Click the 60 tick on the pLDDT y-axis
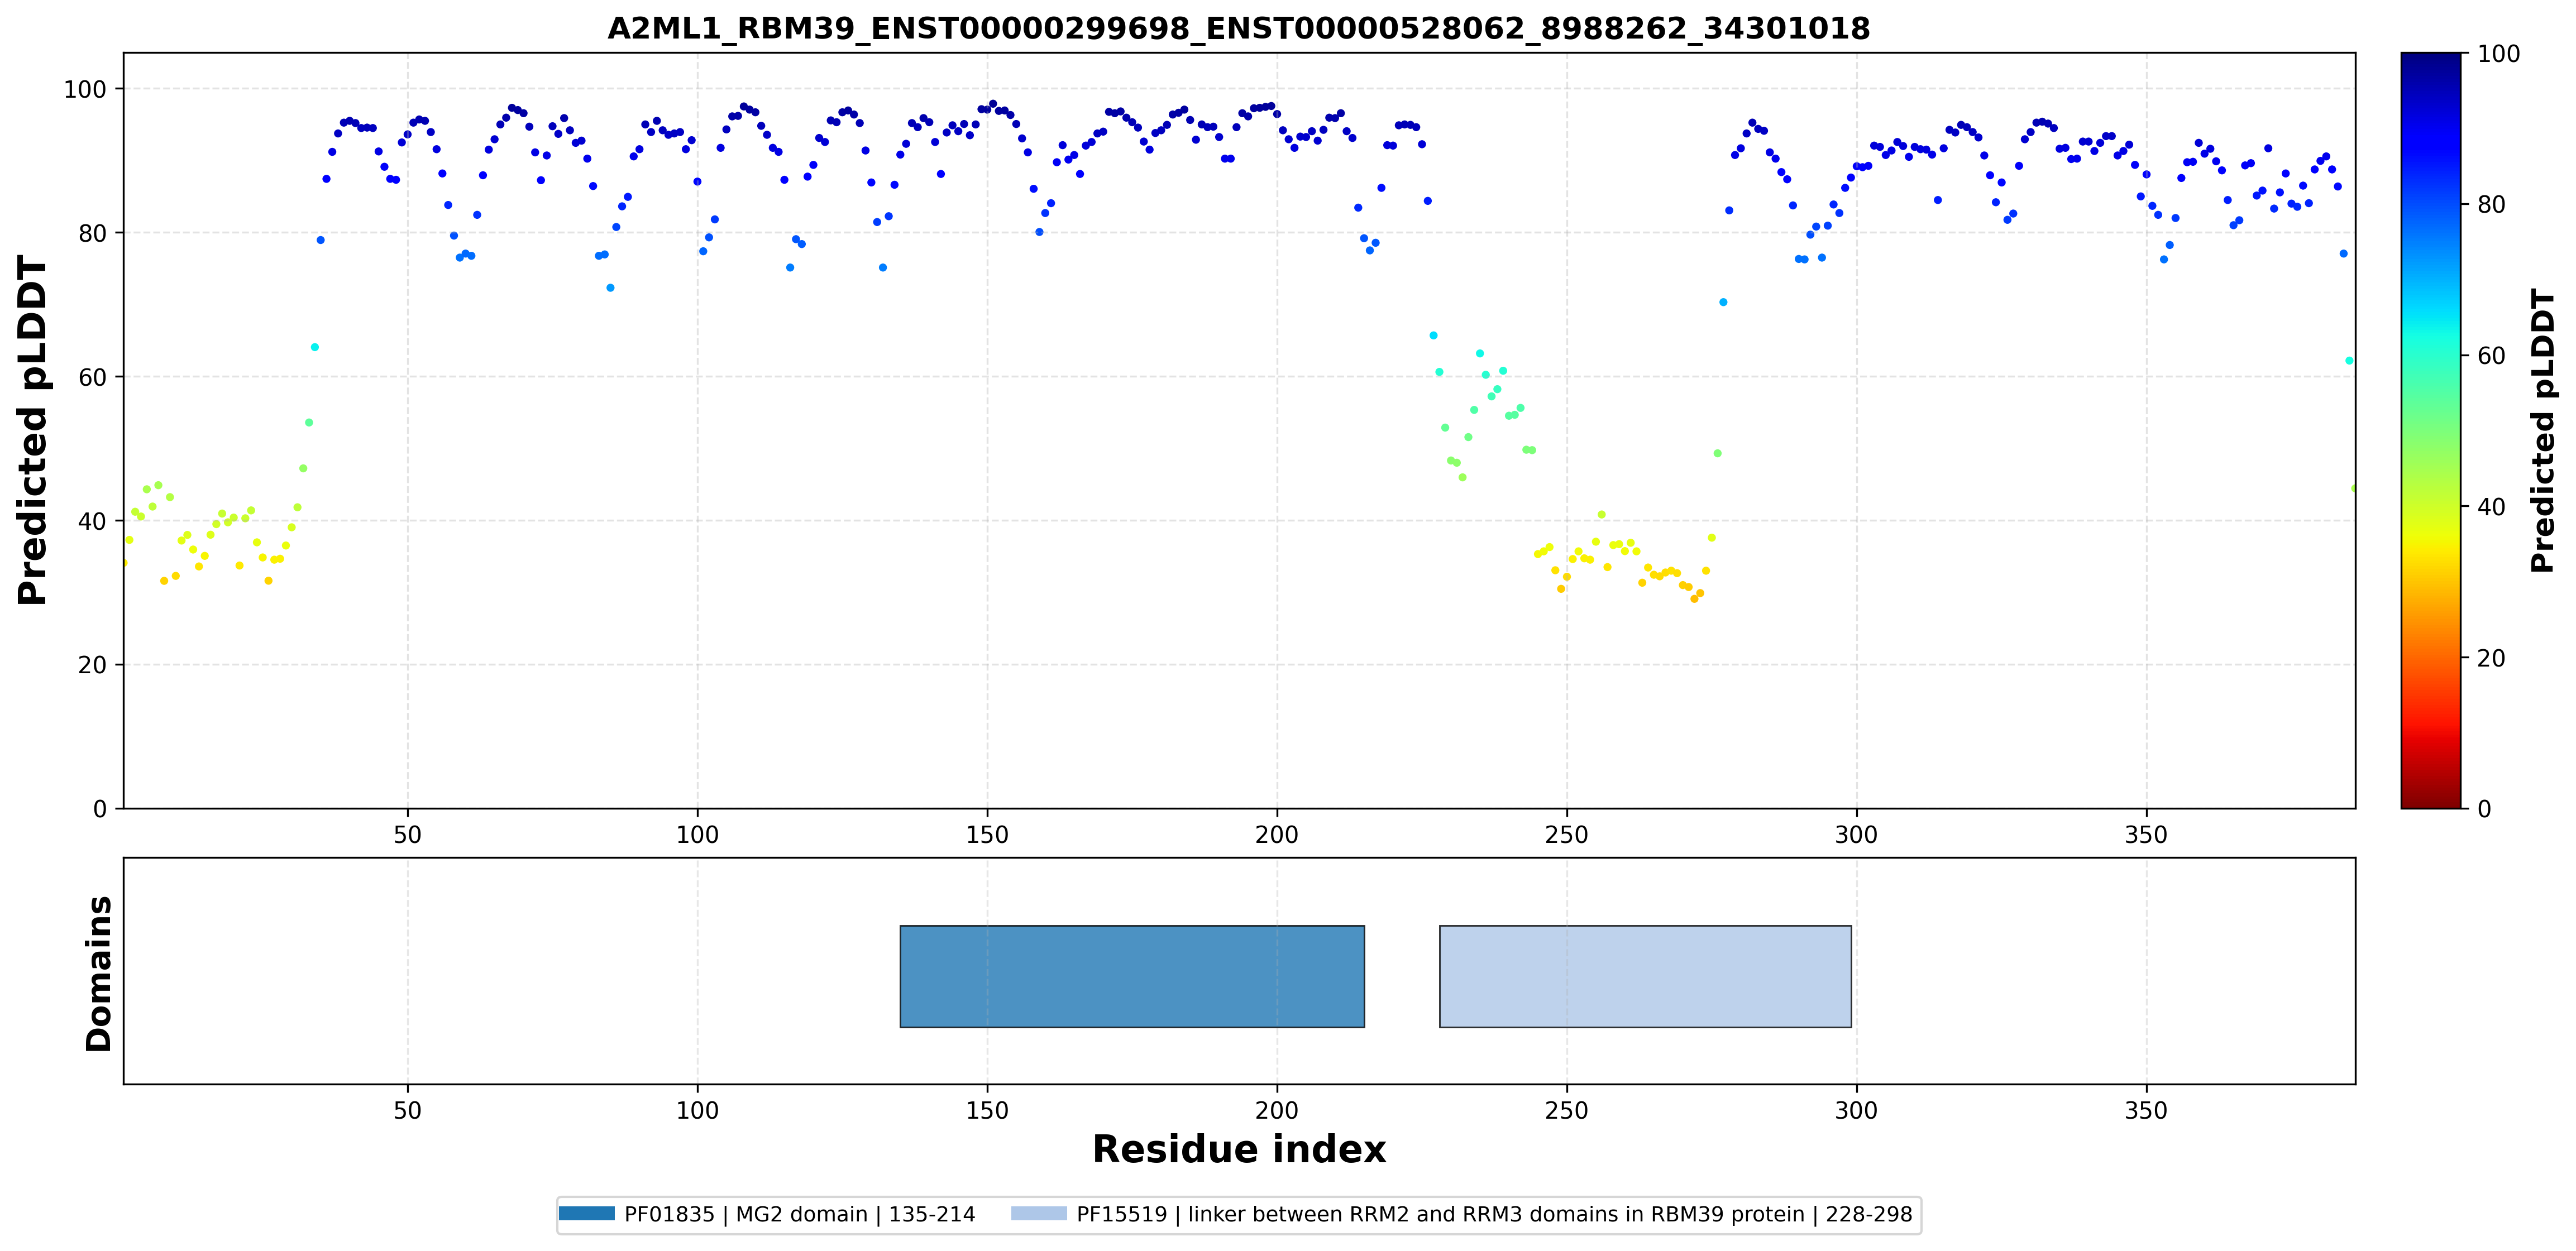The height and width of the screenshot is (1251, 2576). pos(92,377)
